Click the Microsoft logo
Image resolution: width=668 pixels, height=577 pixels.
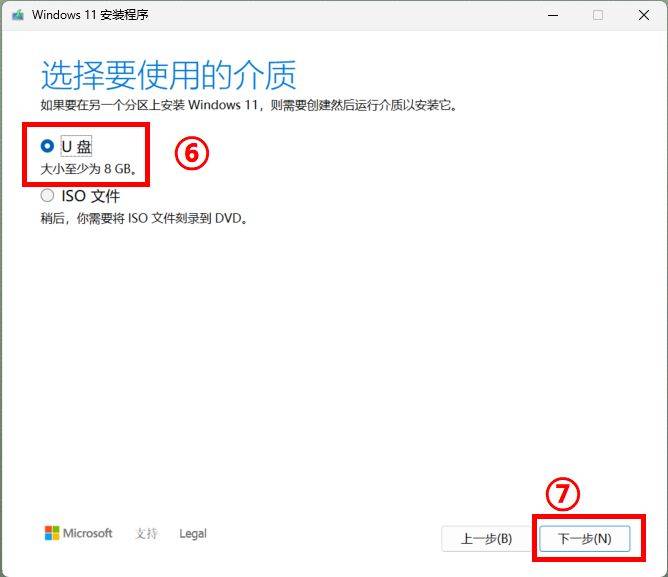78,533
